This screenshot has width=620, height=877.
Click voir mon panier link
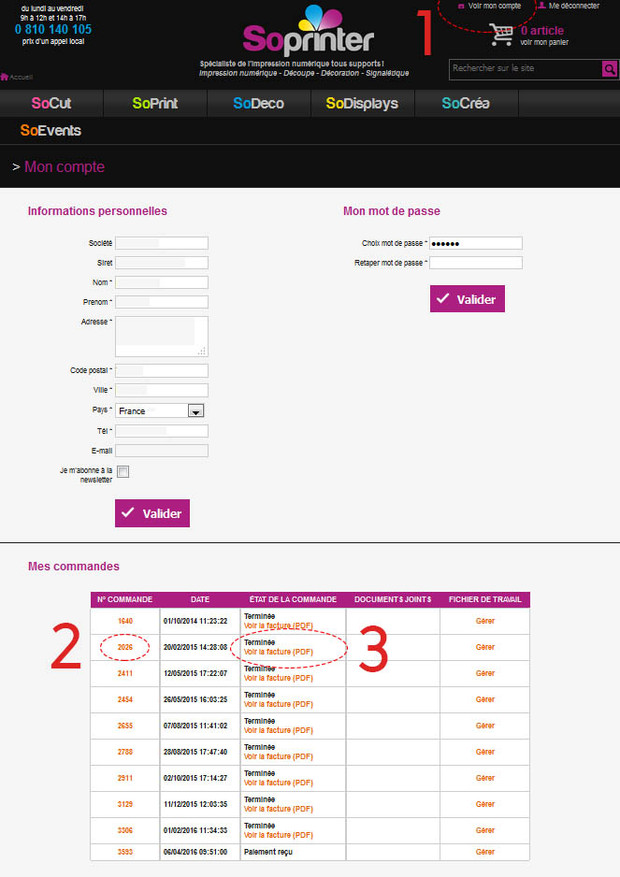point(544,42)
